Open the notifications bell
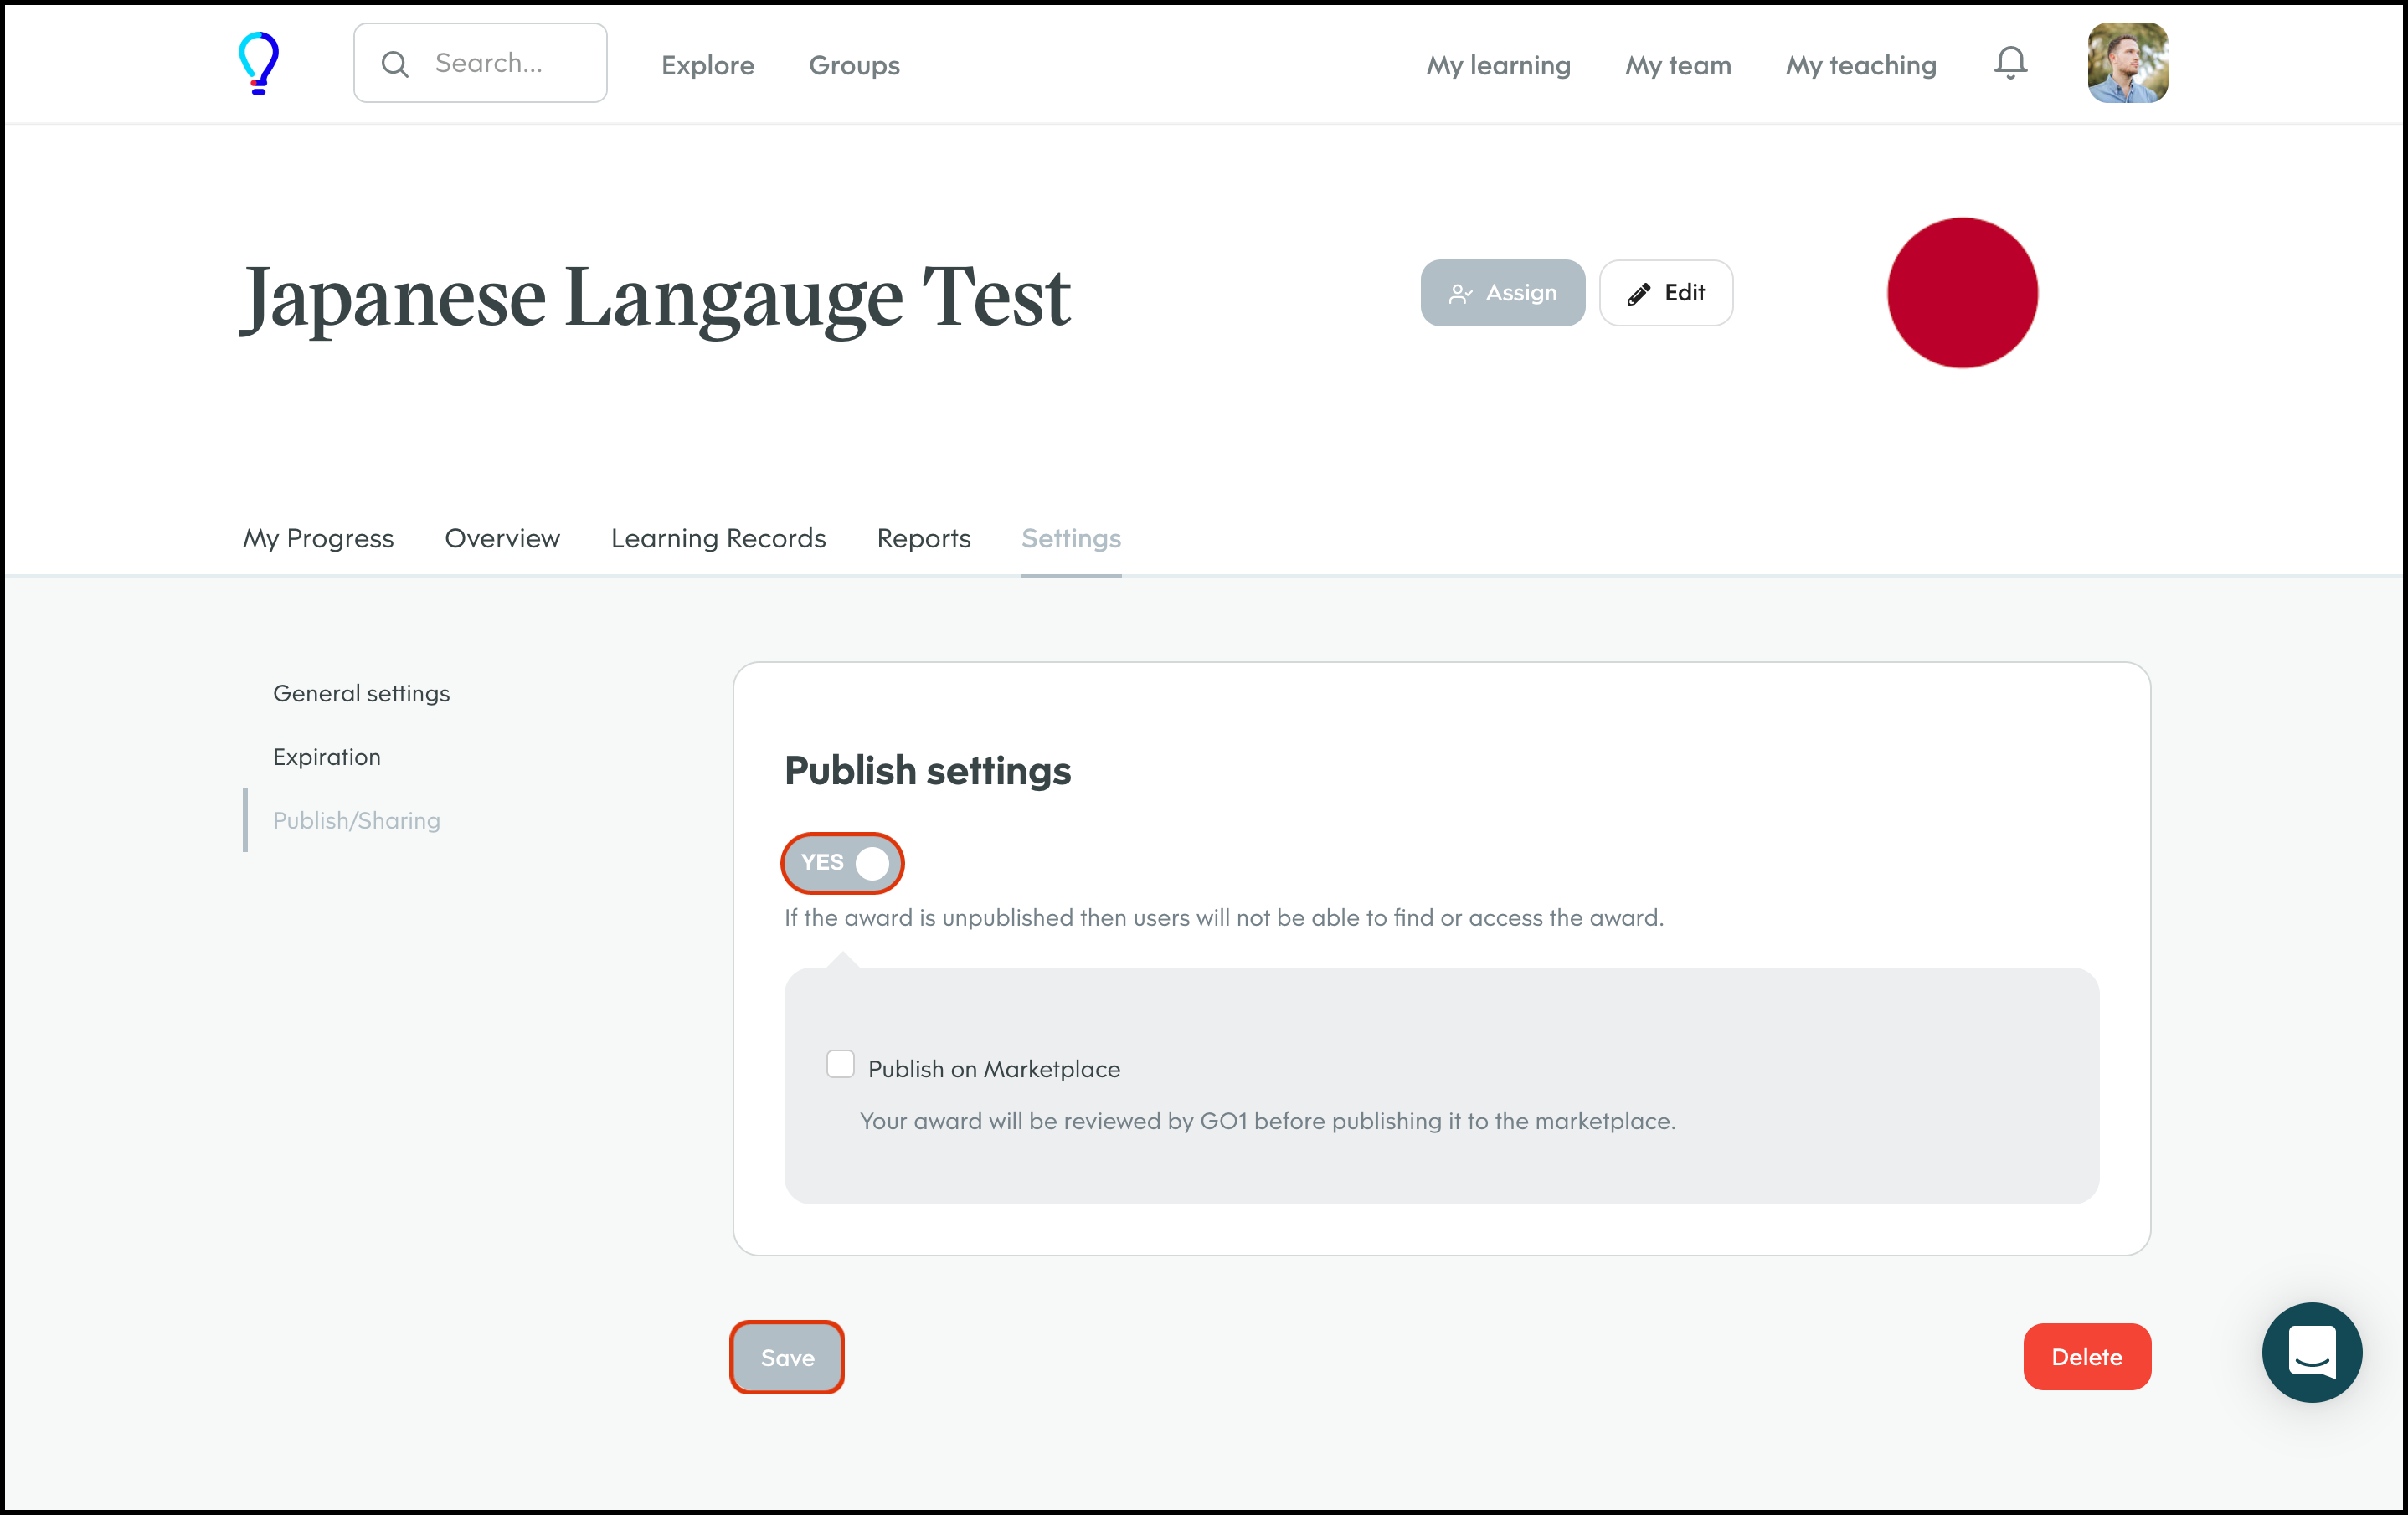Viewport: 2408px width, 1515px height. 2010,63
